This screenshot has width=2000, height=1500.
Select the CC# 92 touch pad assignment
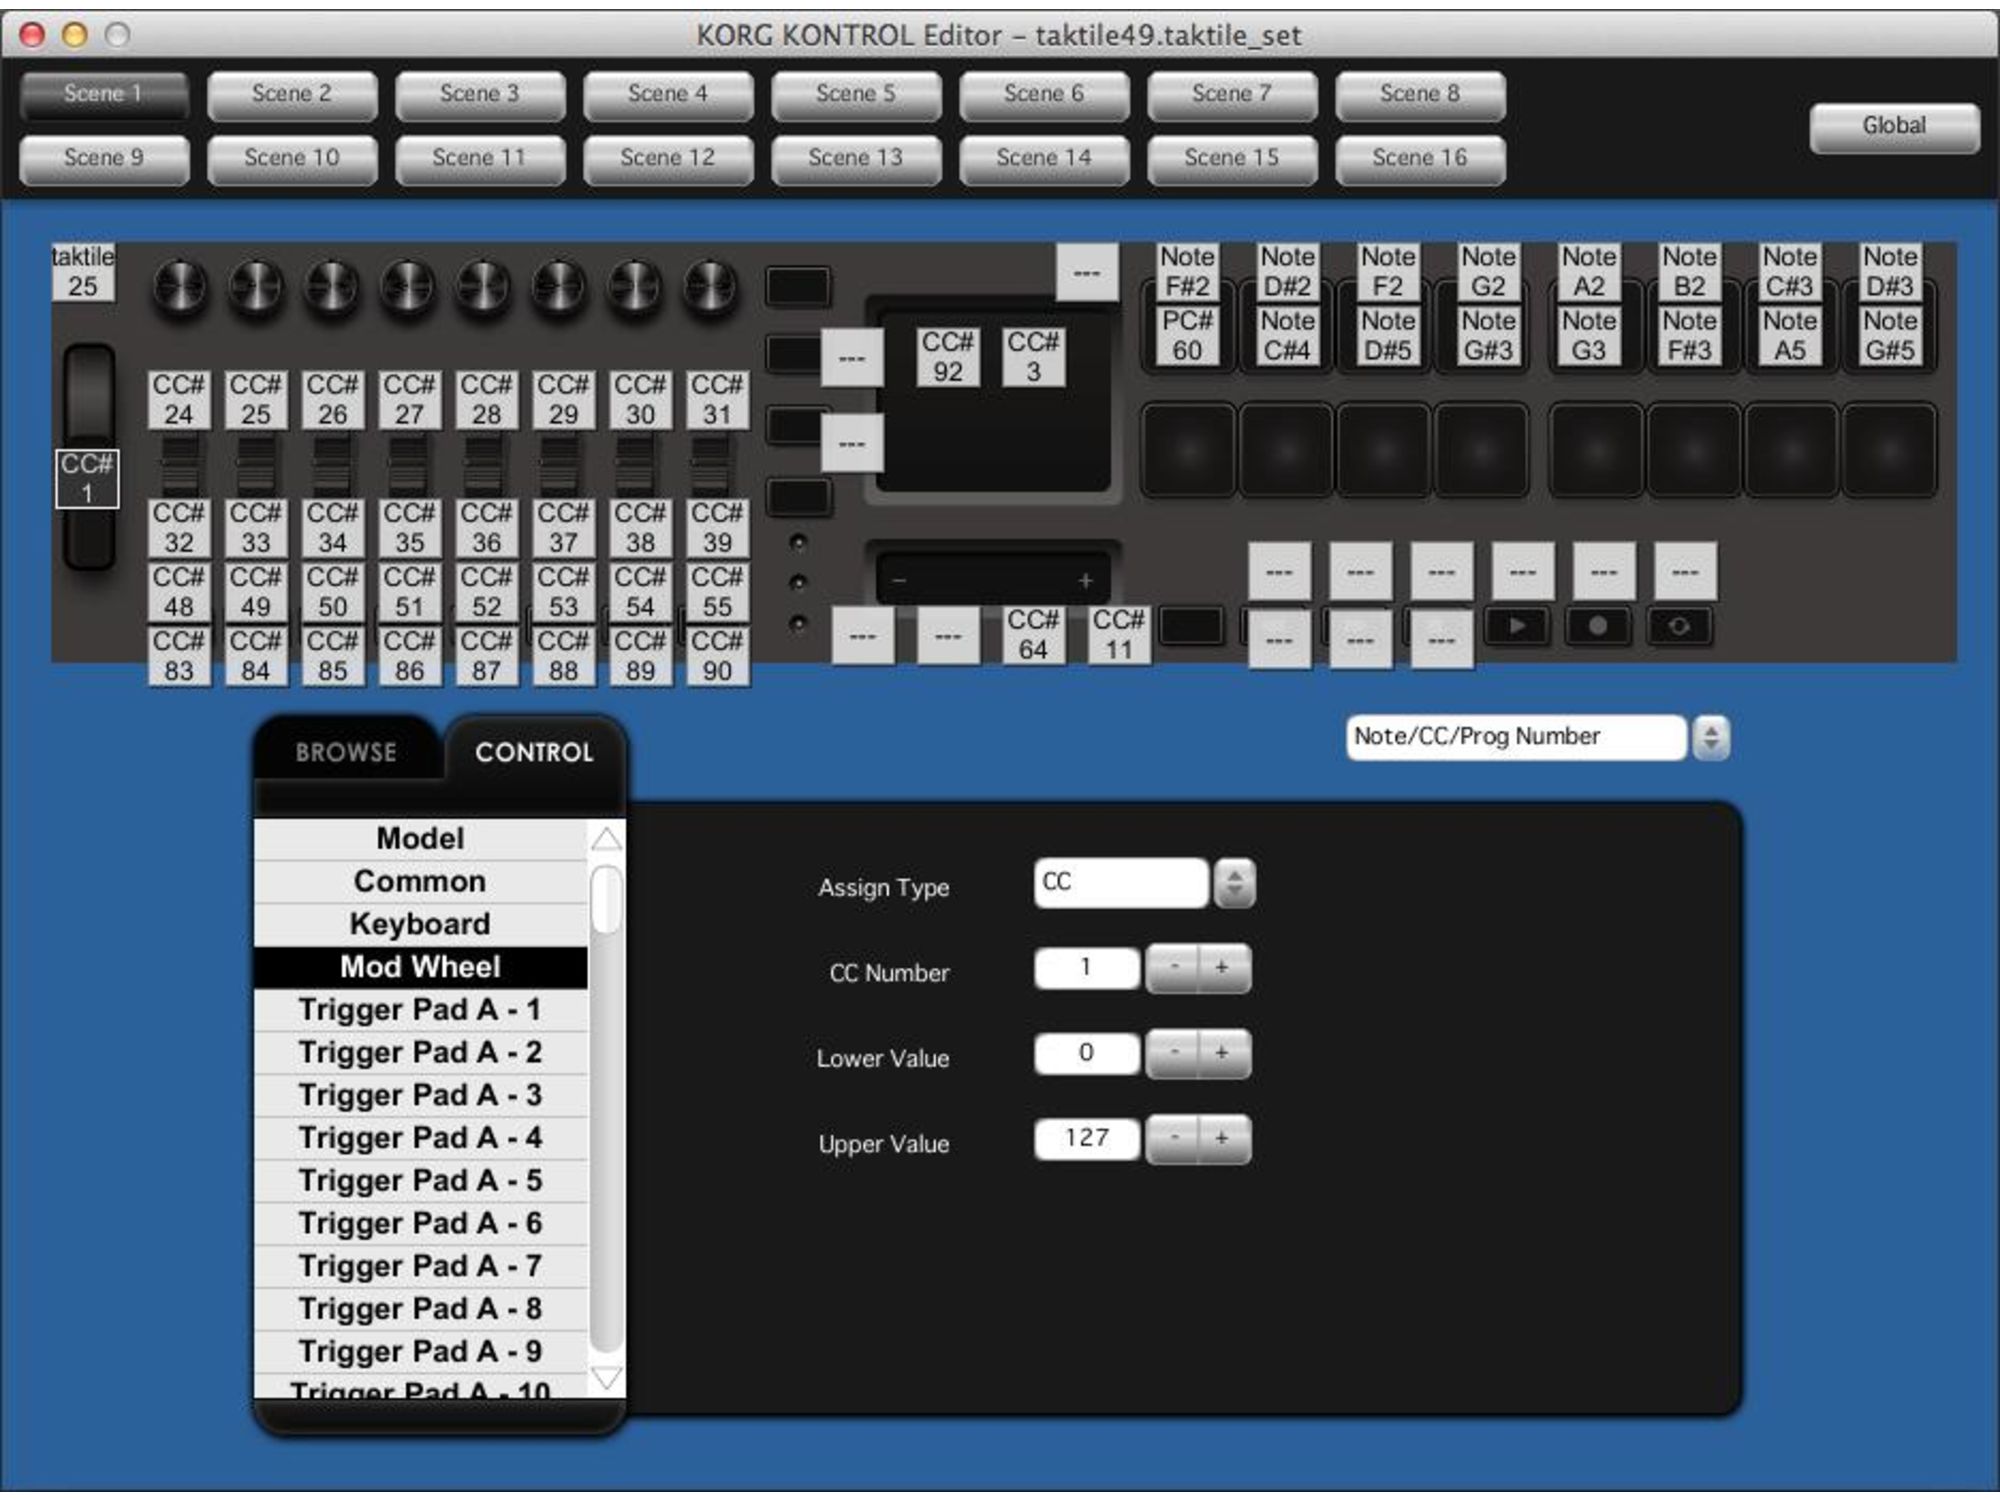click(948, 357)
